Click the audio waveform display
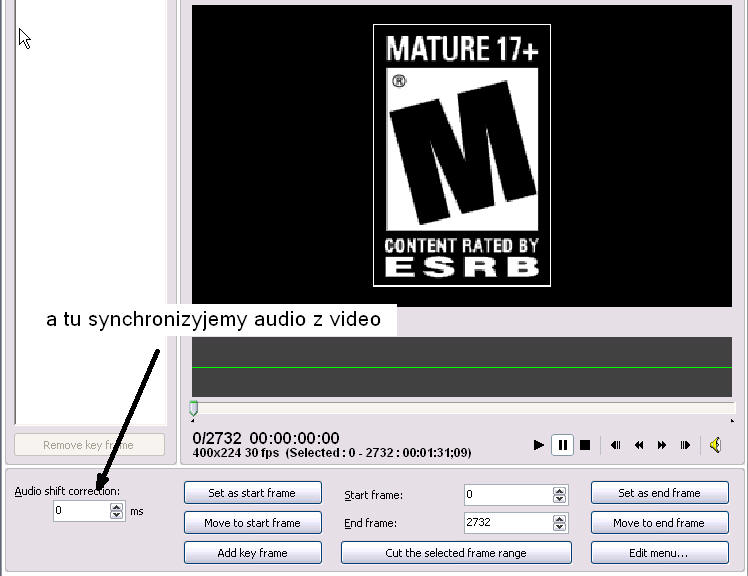The height and width of the screenshot is (576, 748). [x=462, y=367]
